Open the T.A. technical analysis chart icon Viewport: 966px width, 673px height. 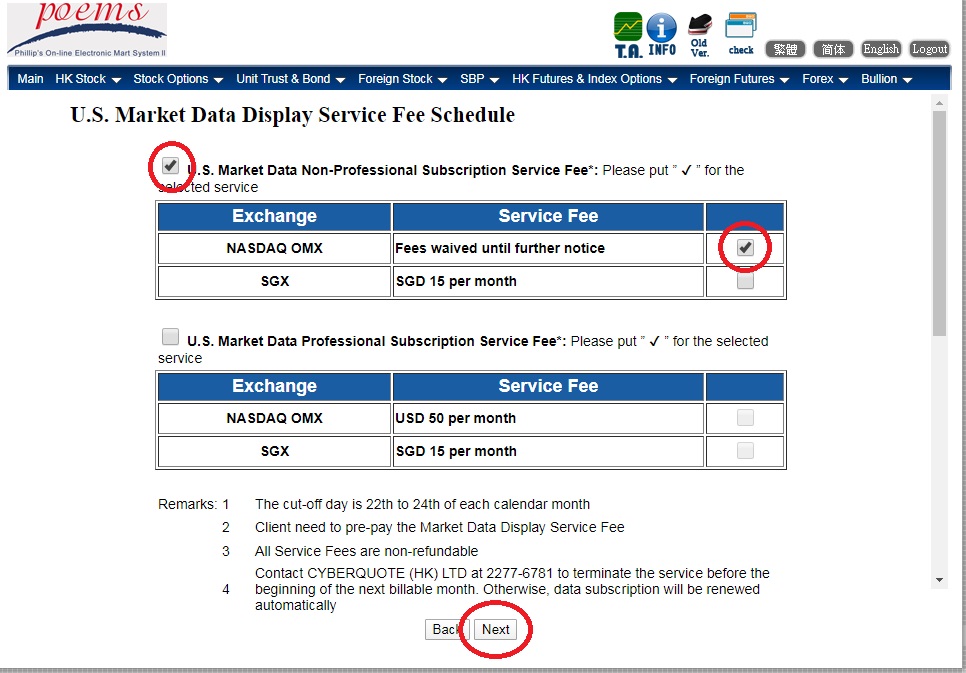628,34
